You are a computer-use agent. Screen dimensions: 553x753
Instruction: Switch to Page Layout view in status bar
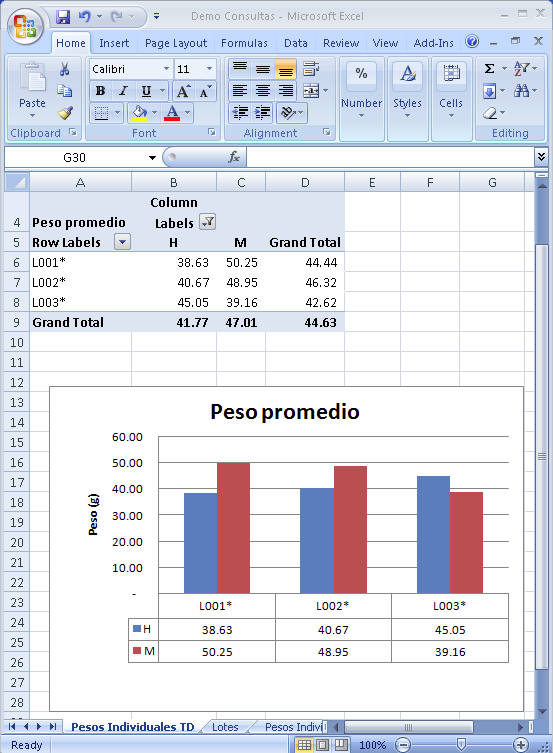323,745
